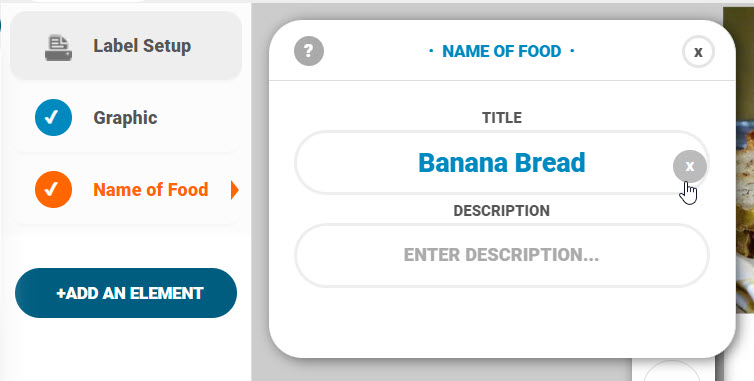Open help via the question mark icon
Screen dimensions: 754x381
click(x=309, y=51)
